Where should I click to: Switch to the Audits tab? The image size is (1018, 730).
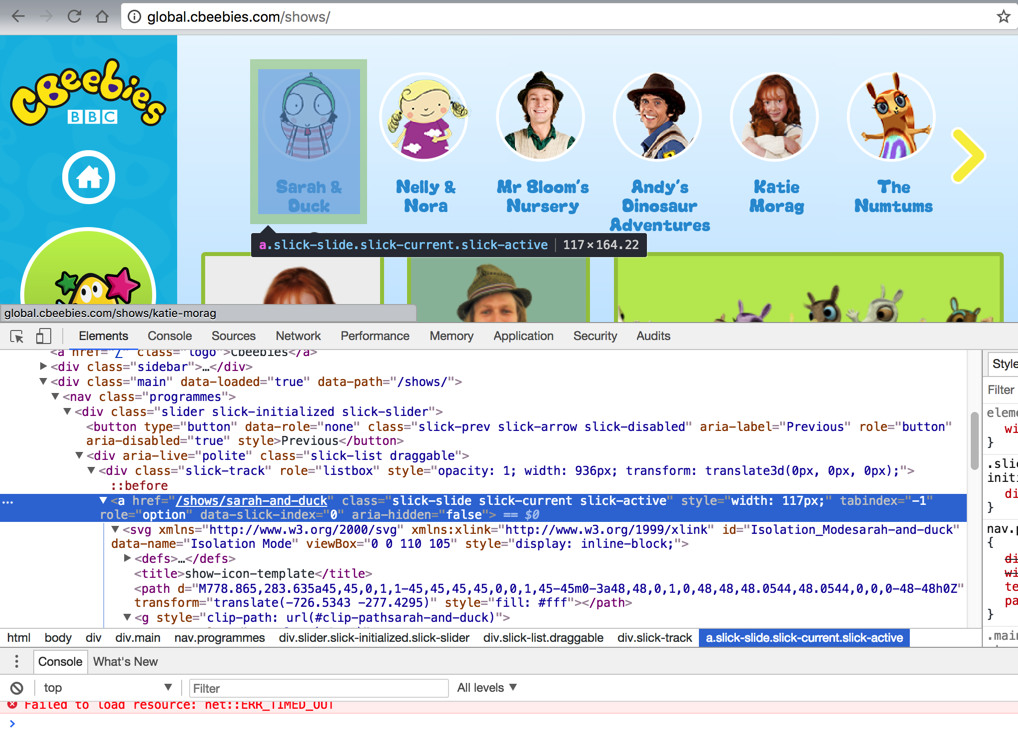[652, 336]
